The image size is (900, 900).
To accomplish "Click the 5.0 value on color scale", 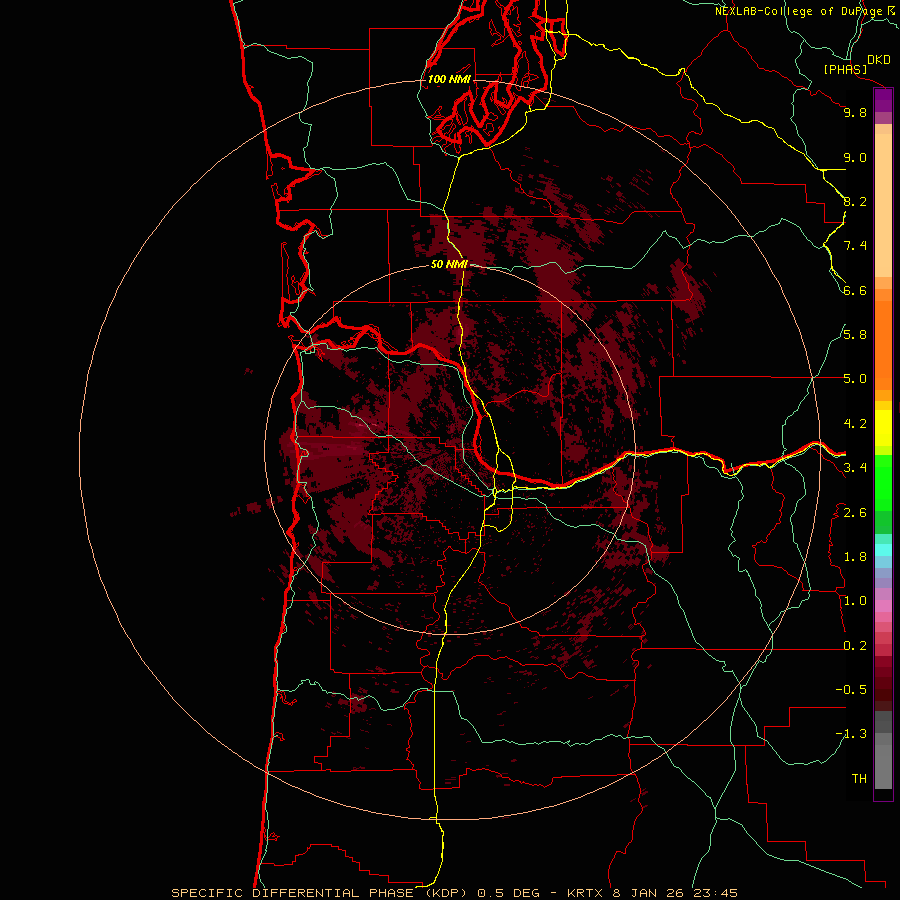I will [855, 379].
